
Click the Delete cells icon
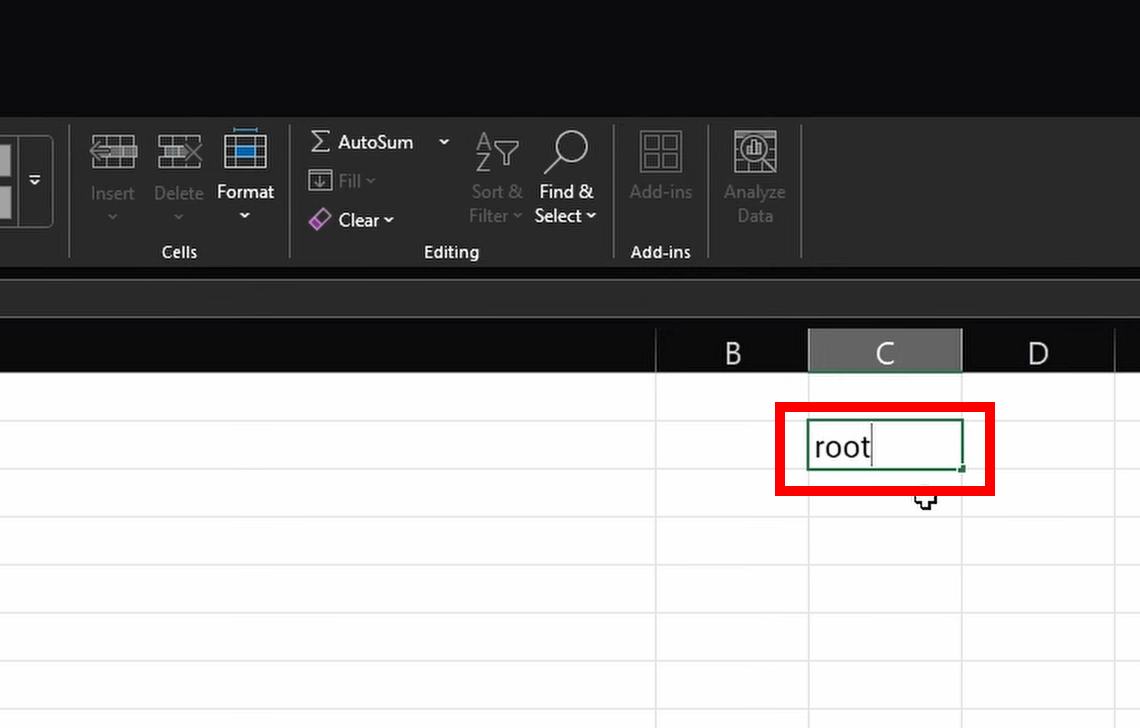click(x=179, y=152)
